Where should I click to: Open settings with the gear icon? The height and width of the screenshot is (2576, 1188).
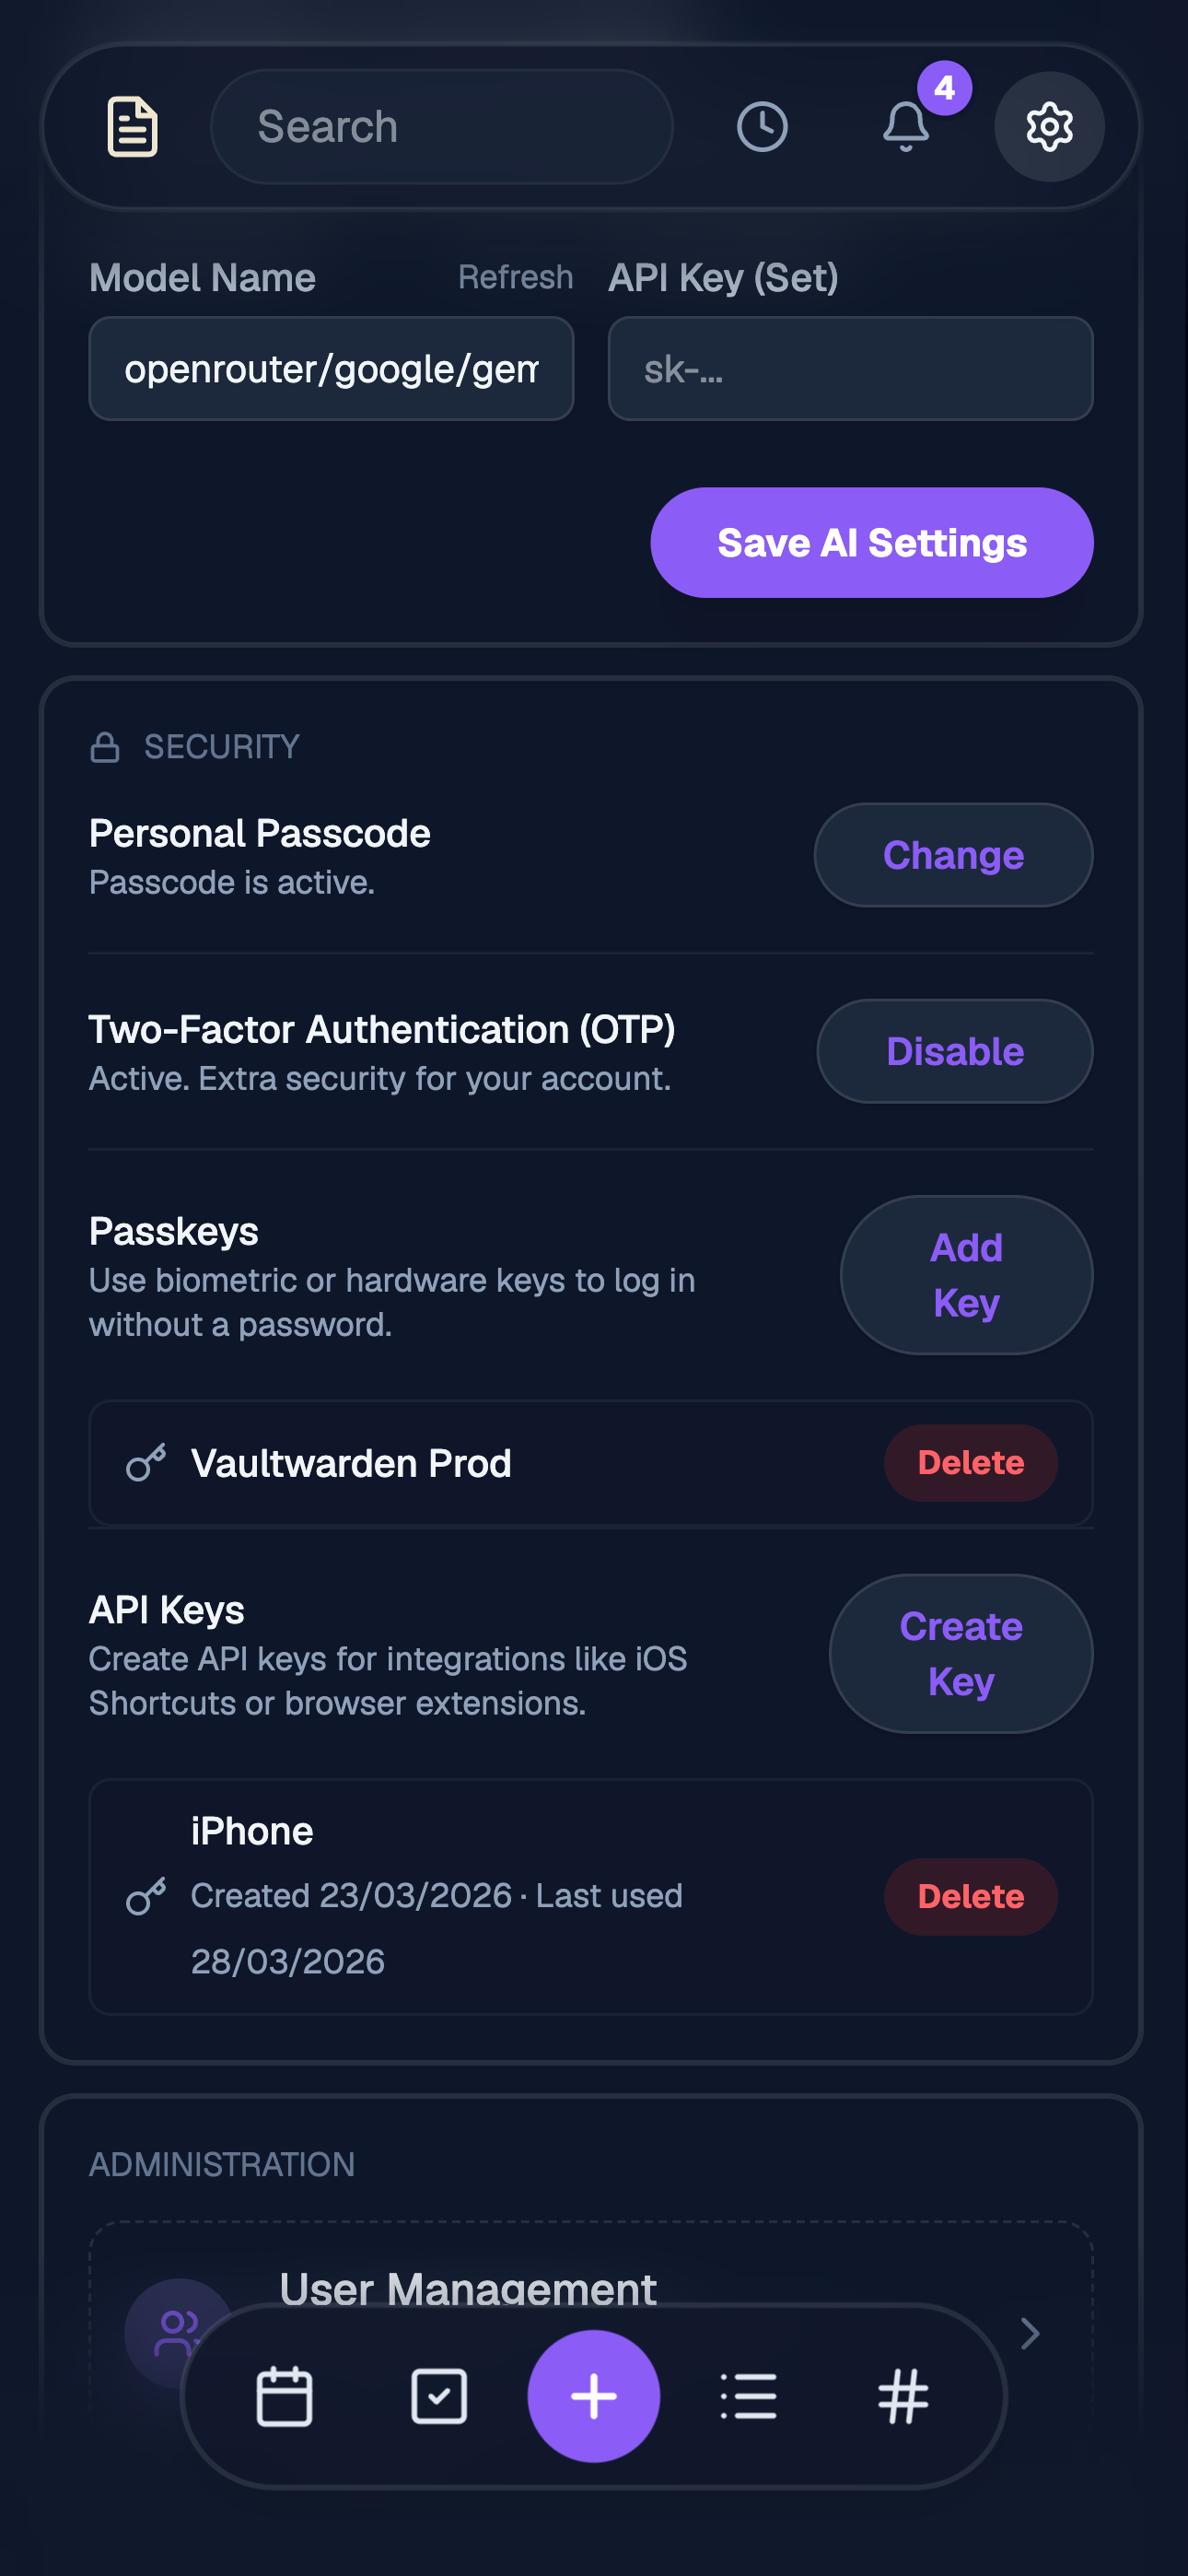[1048, 126]
